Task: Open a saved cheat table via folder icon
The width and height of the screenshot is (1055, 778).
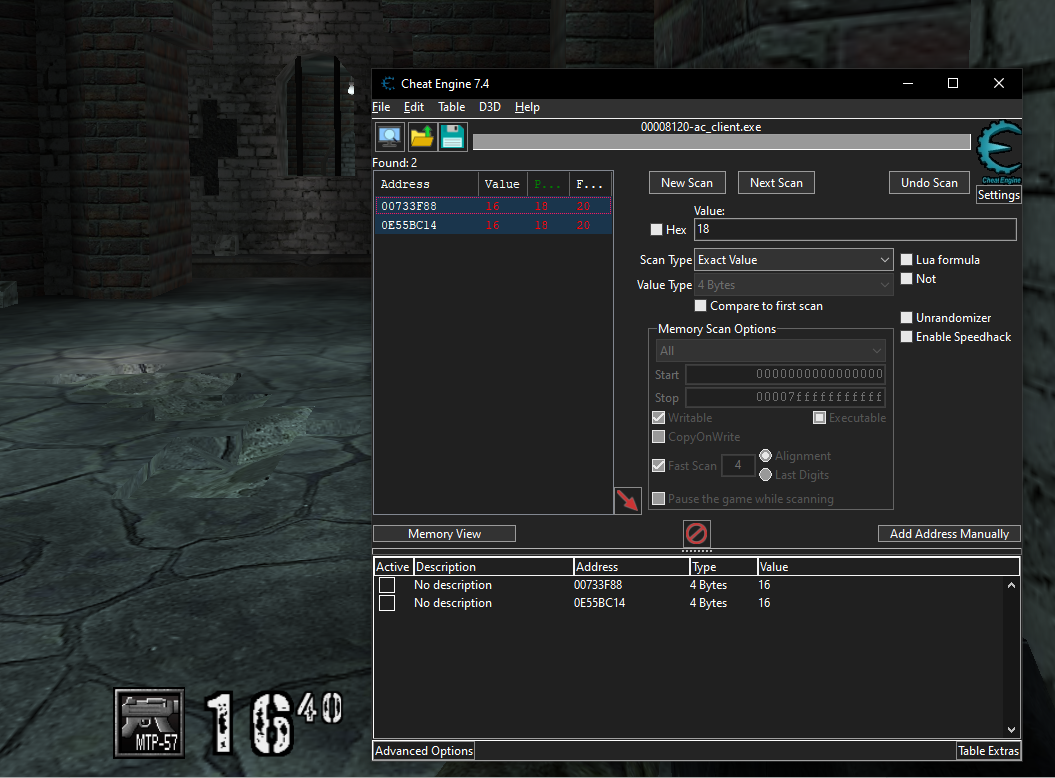Action: [x=420, y=136]
